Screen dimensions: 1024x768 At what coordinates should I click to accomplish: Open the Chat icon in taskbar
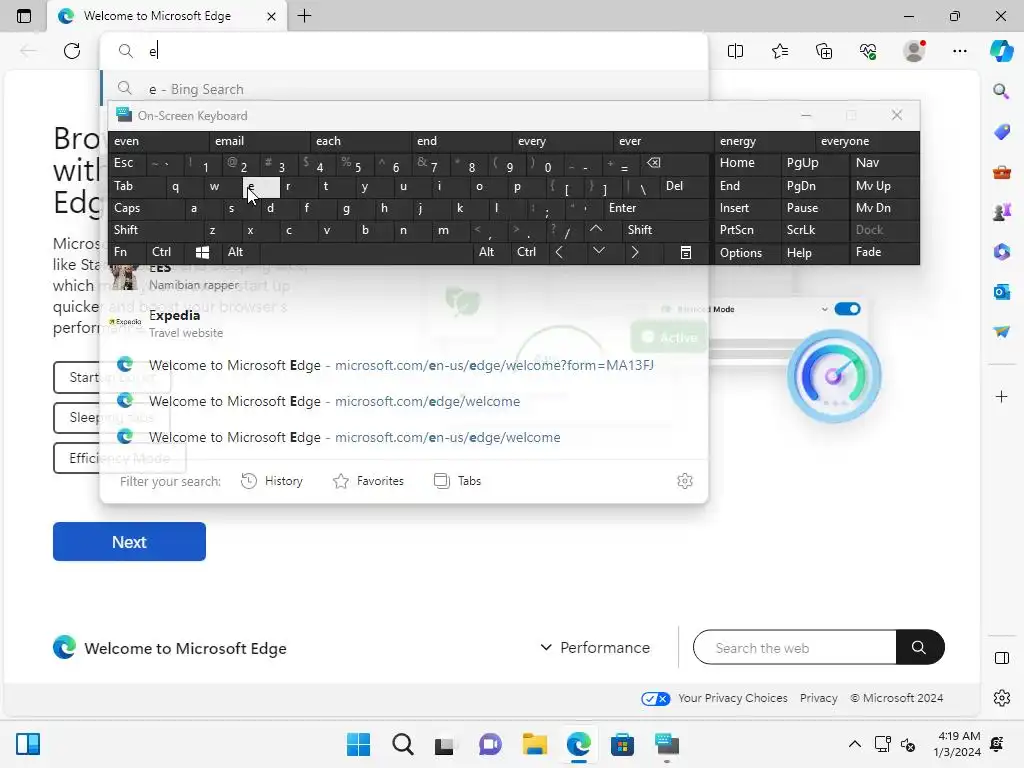[490, 744]
